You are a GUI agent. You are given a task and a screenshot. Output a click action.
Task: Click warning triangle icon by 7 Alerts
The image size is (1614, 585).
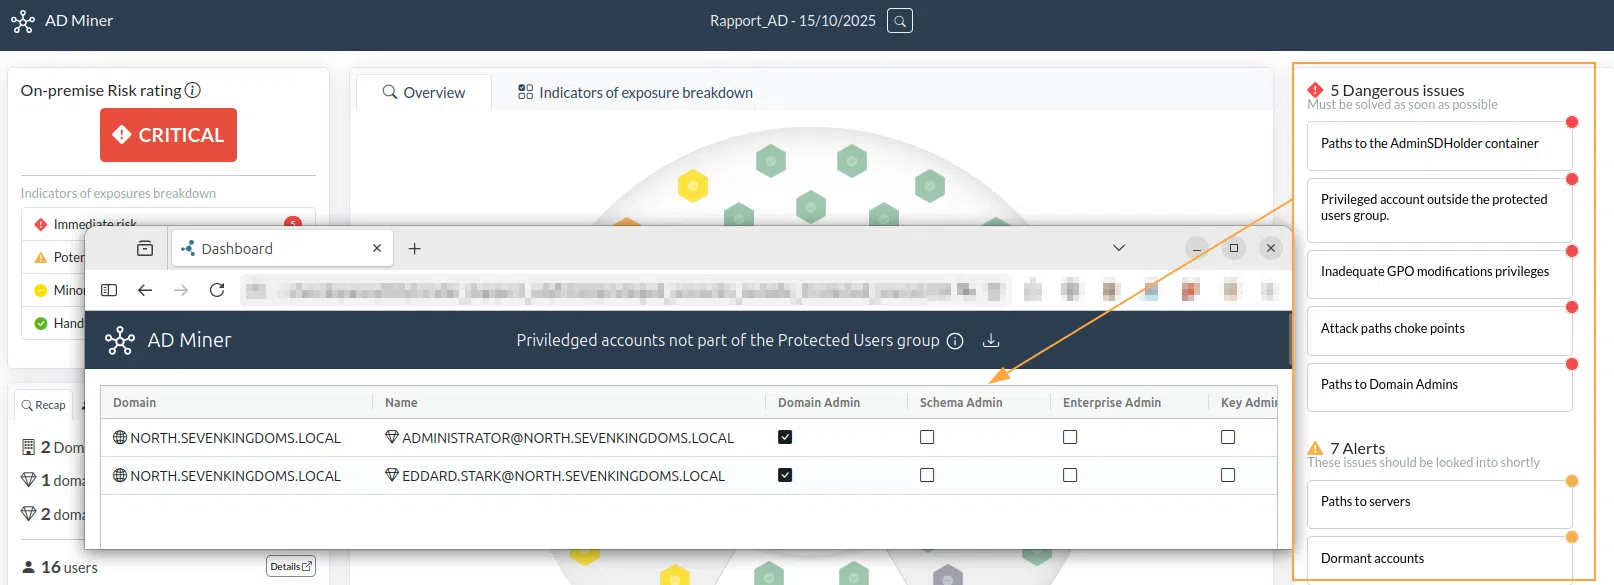(x=1315, y=448)
